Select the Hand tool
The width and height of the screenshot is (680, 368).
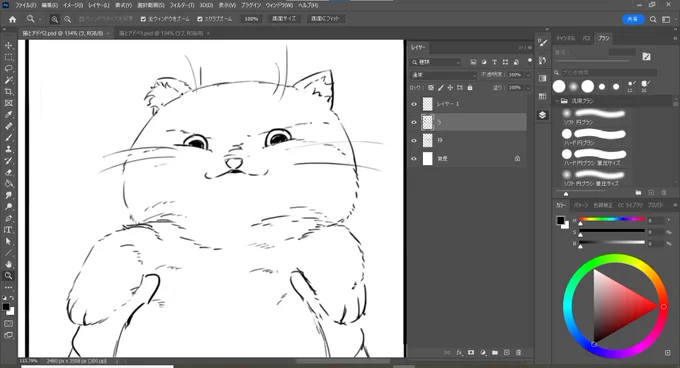tap(8, 264)
